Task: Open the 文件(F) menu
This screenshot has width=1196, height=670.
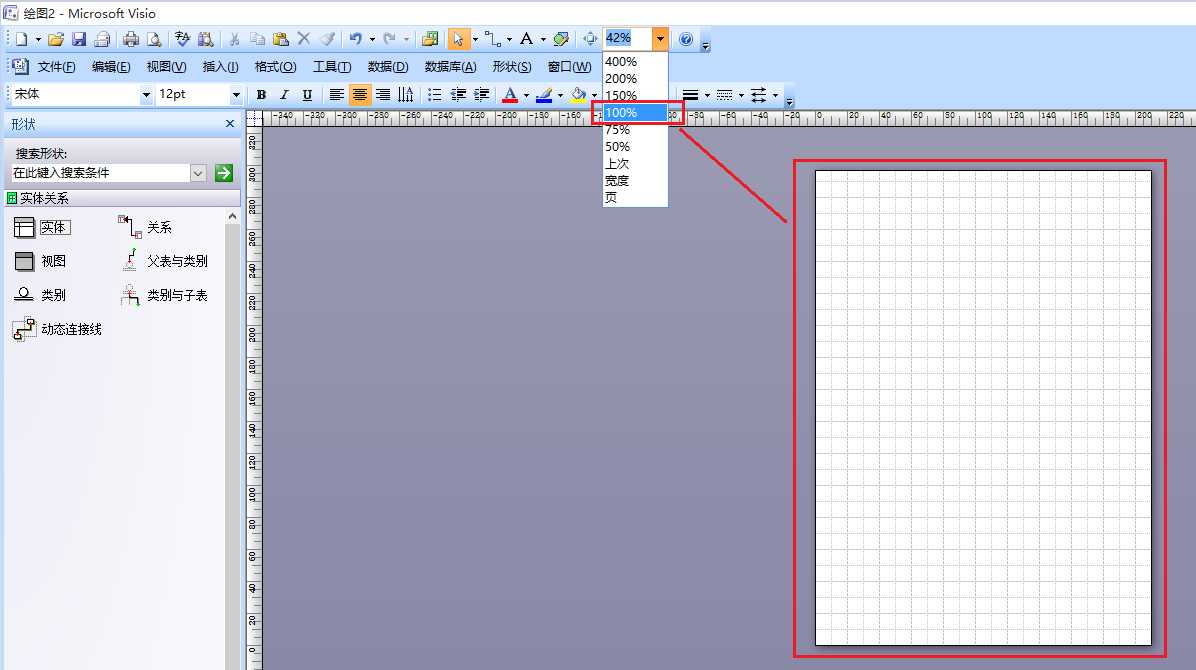Action: click(56, 66)
